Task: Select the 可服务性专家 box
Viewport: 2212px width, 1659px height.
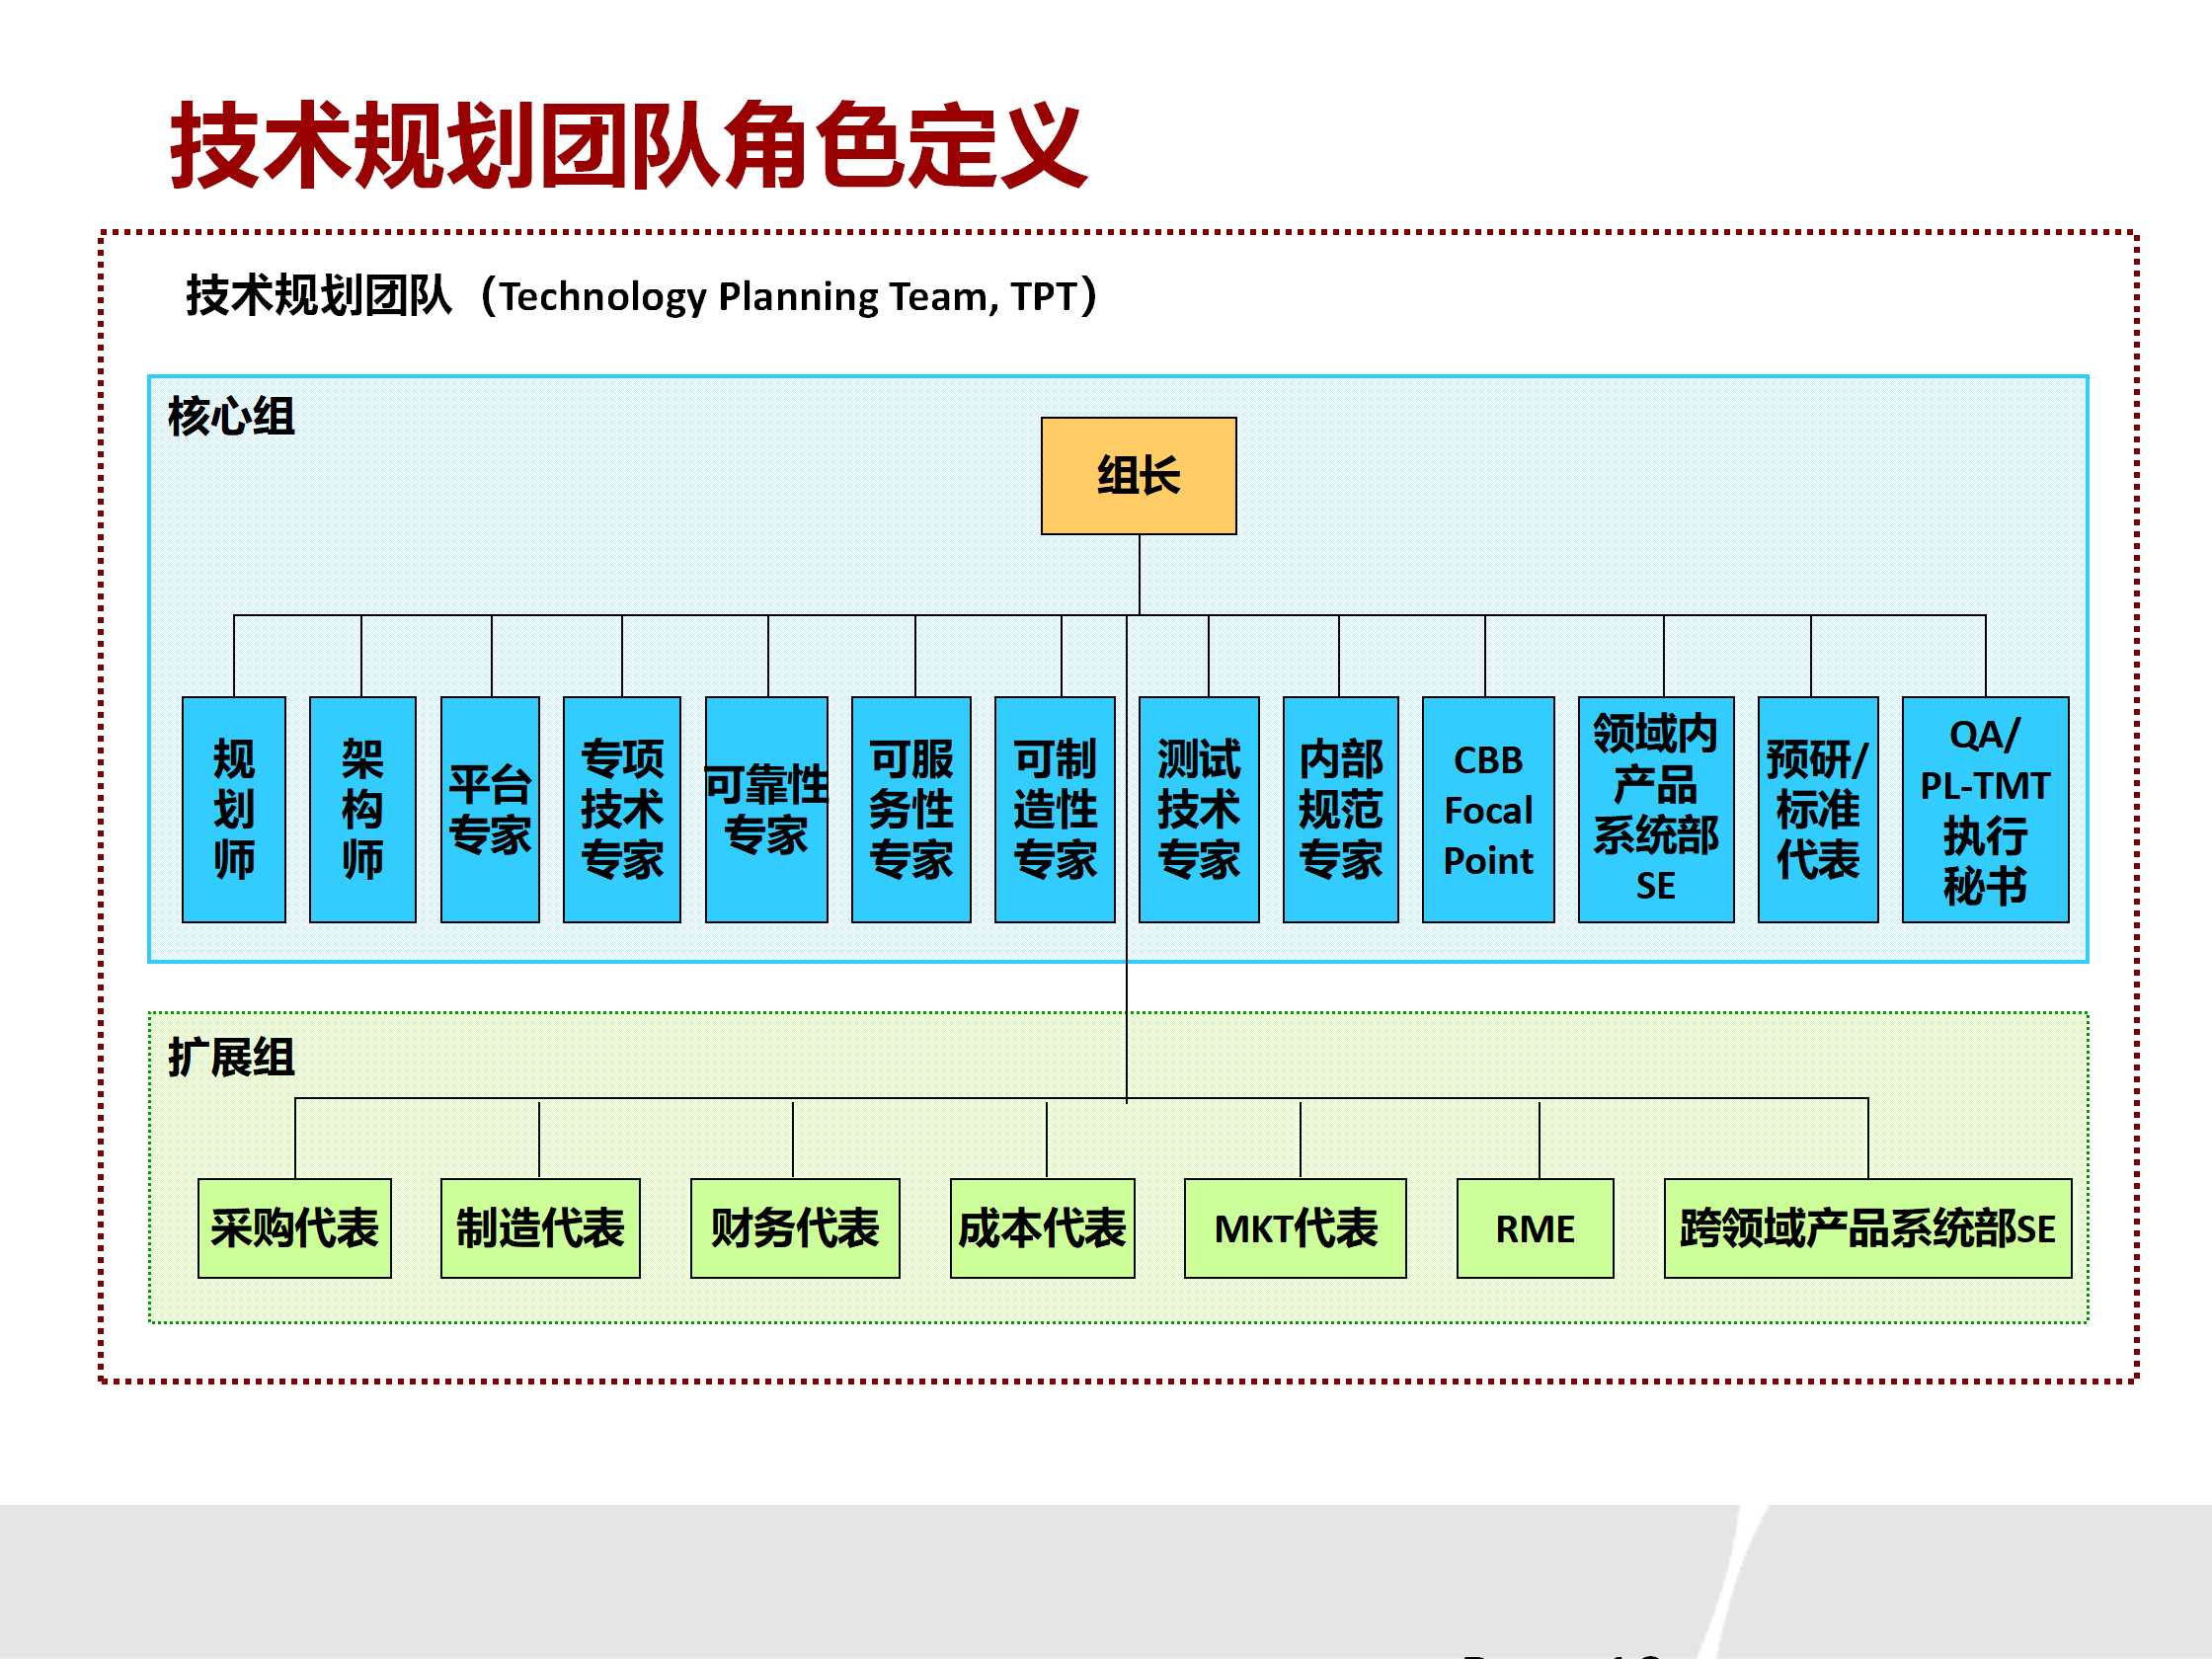Action: click(x=910, y=810)
